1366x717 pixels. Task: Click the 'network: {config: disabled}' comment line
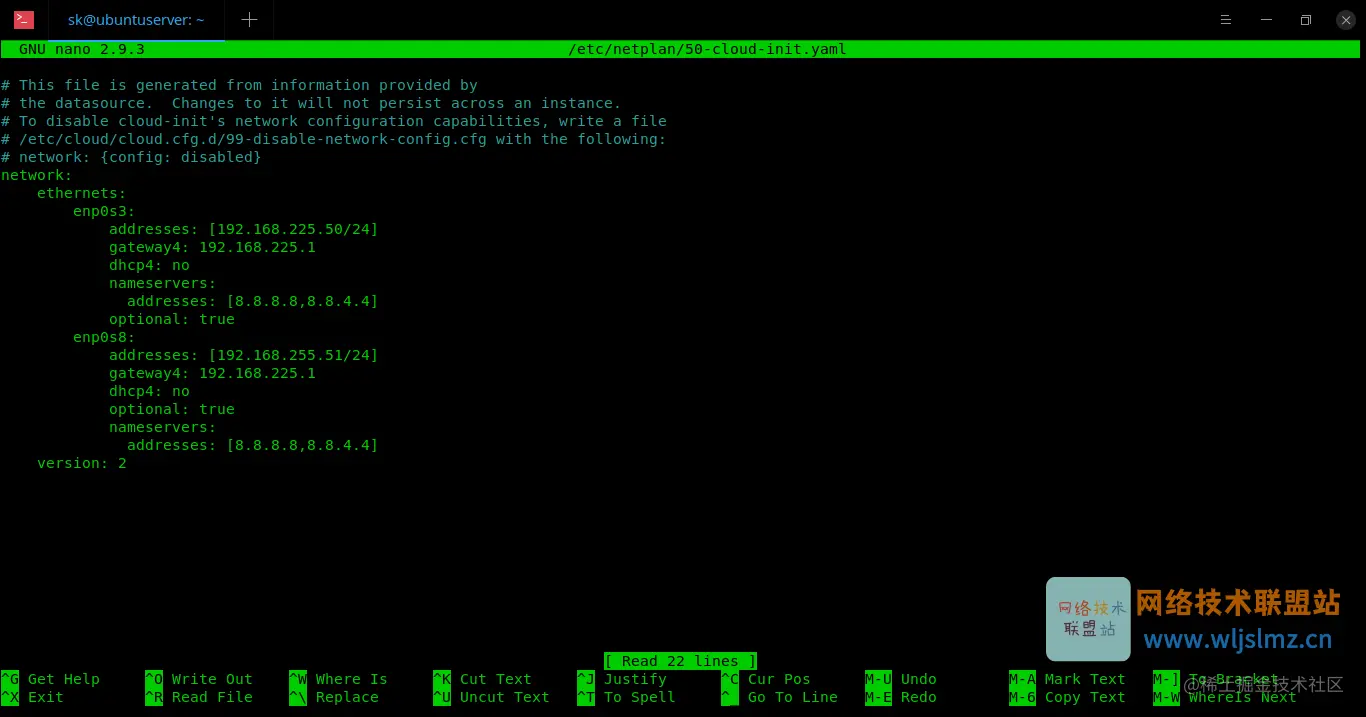pos(131,157)
